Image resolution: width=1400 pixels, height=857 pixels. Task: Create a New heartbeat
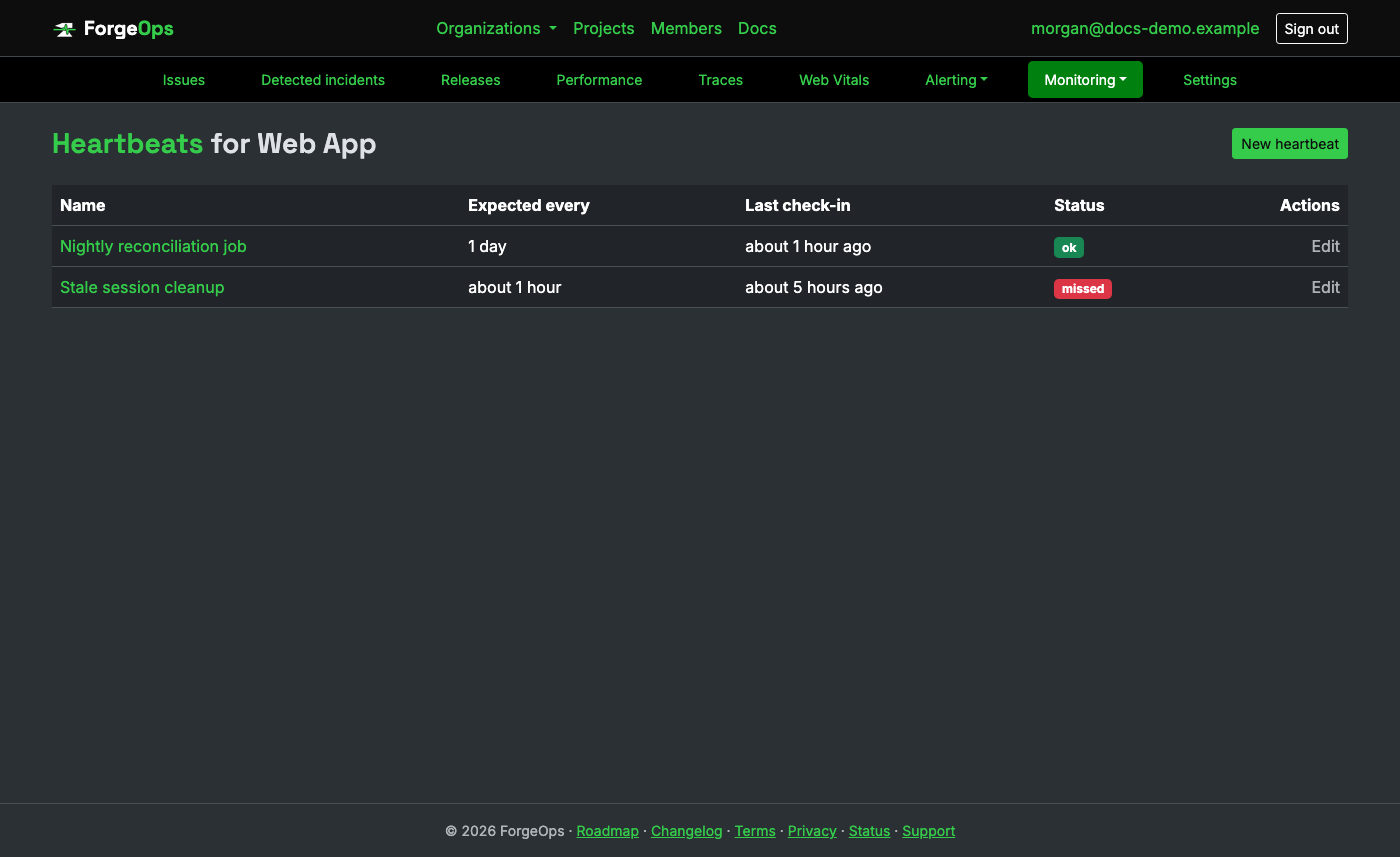coord(1290,144)
